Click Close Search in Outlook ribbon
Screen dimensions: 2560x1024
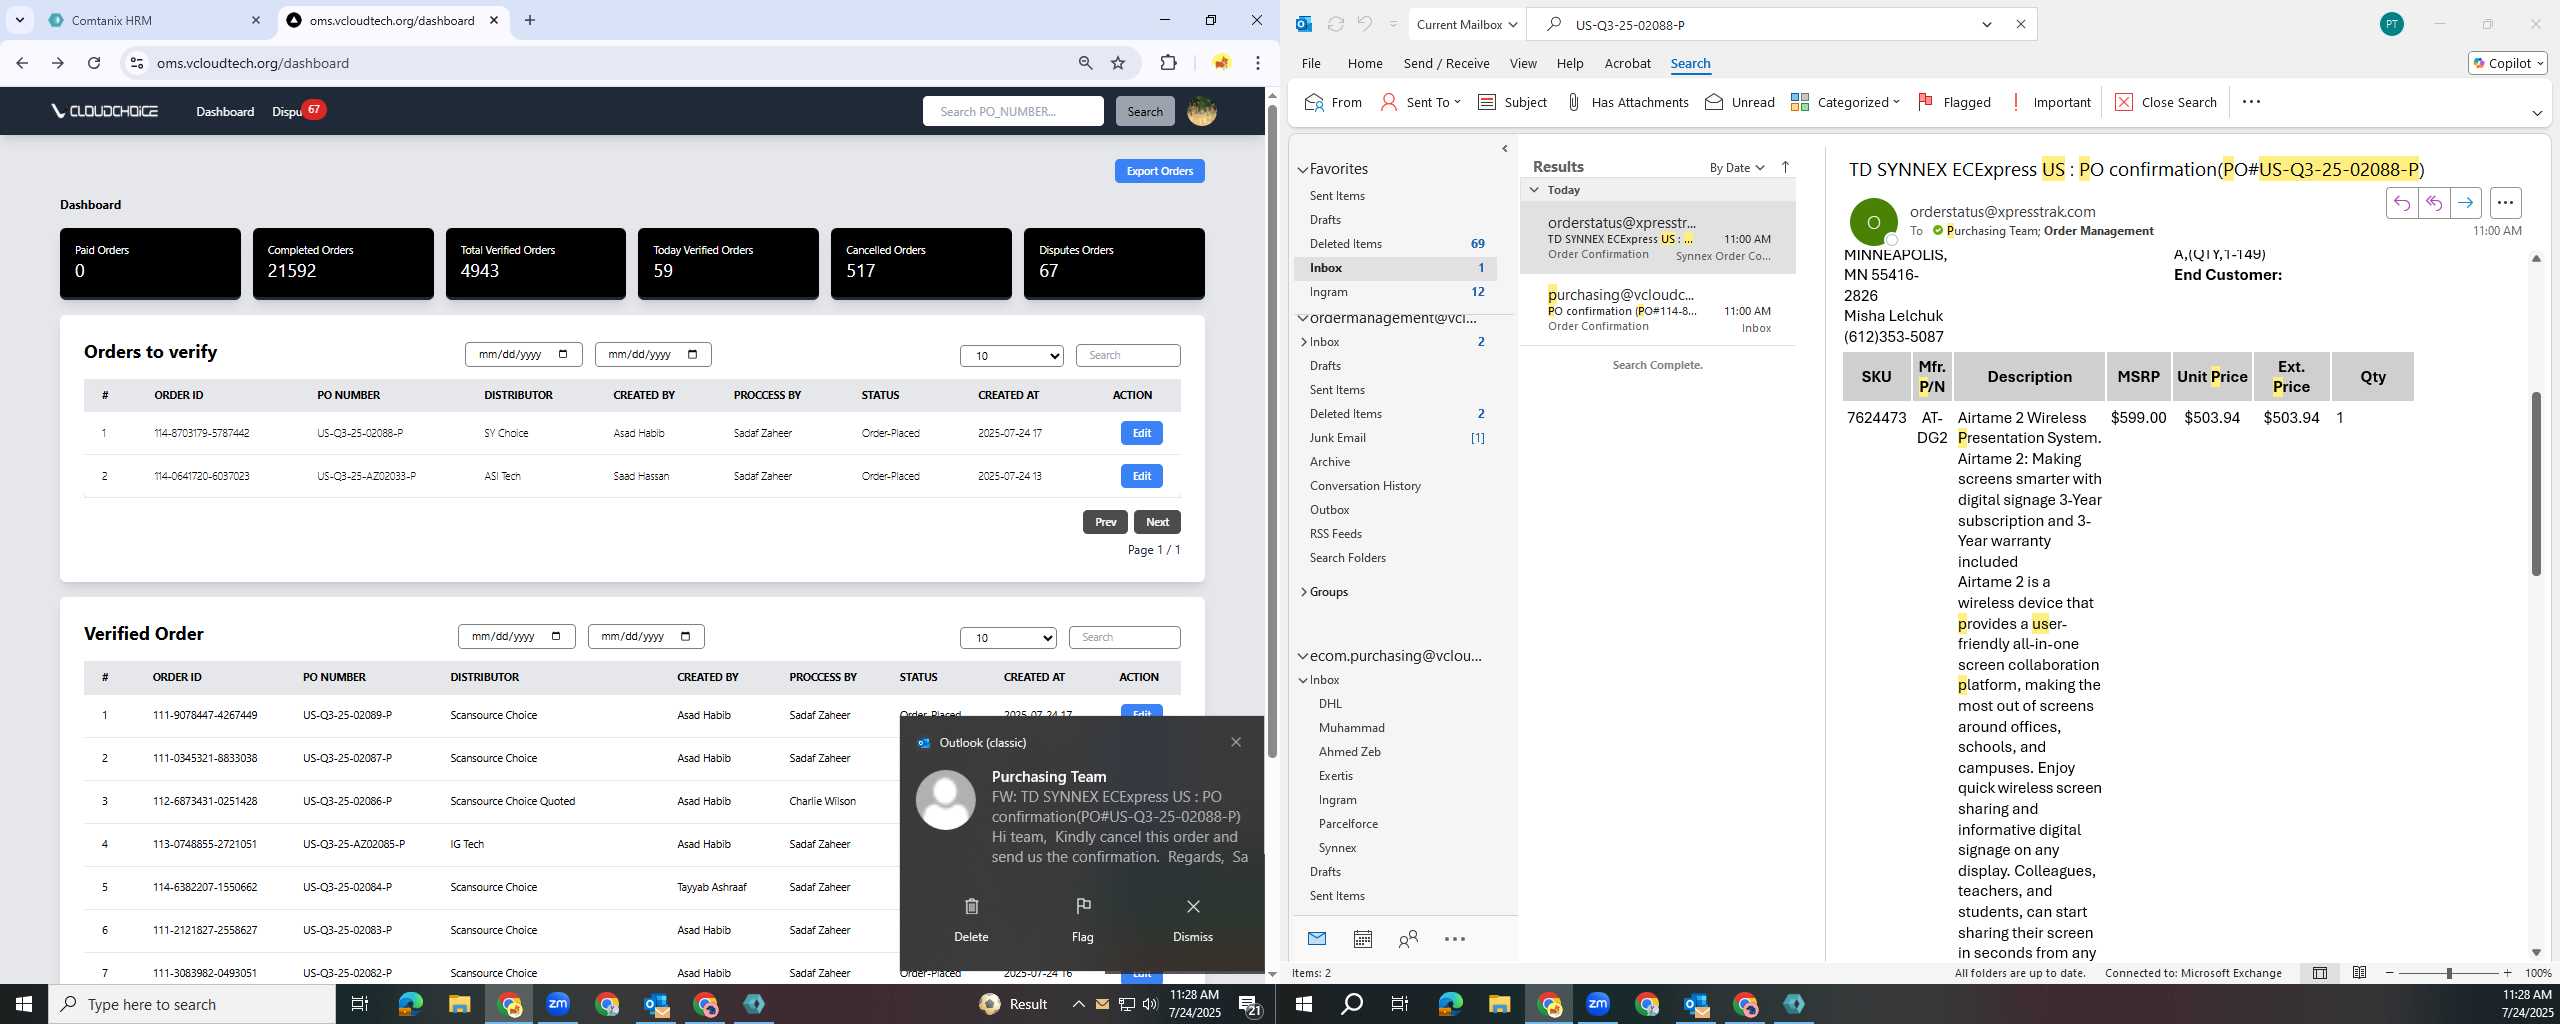[2166, 102]
